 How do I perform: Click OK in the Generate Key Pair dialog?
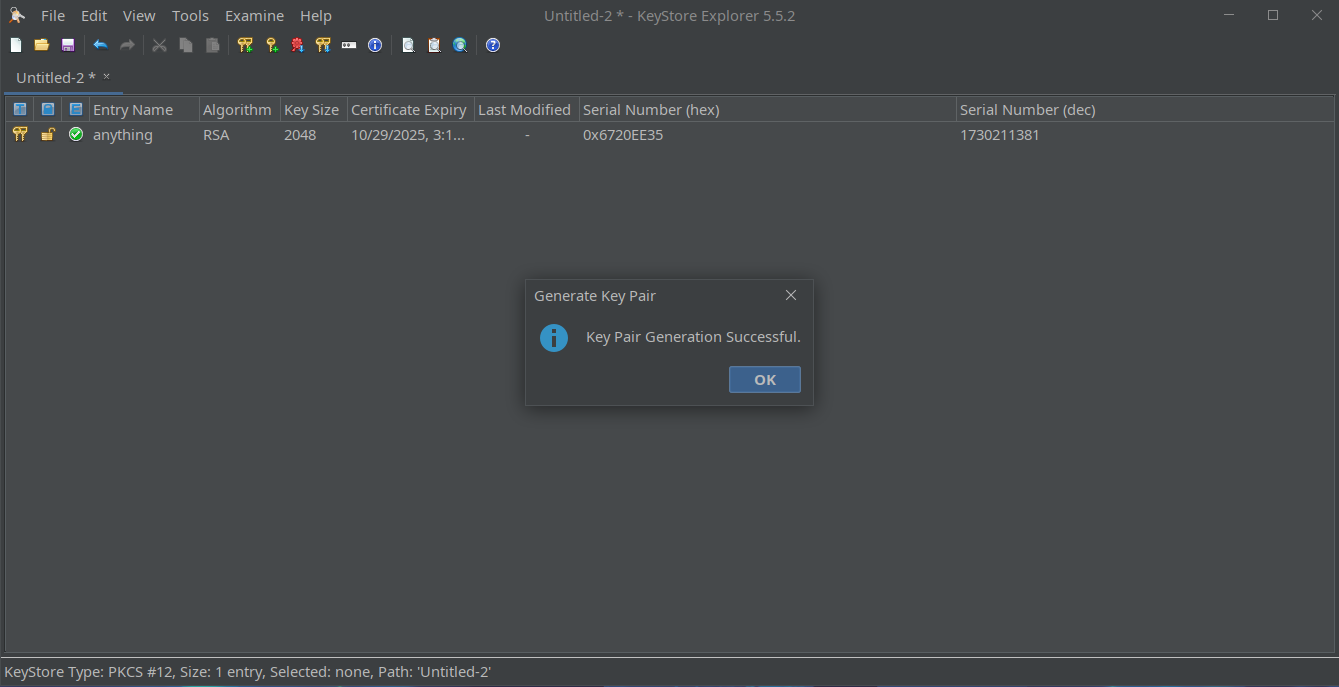[764, 380]
